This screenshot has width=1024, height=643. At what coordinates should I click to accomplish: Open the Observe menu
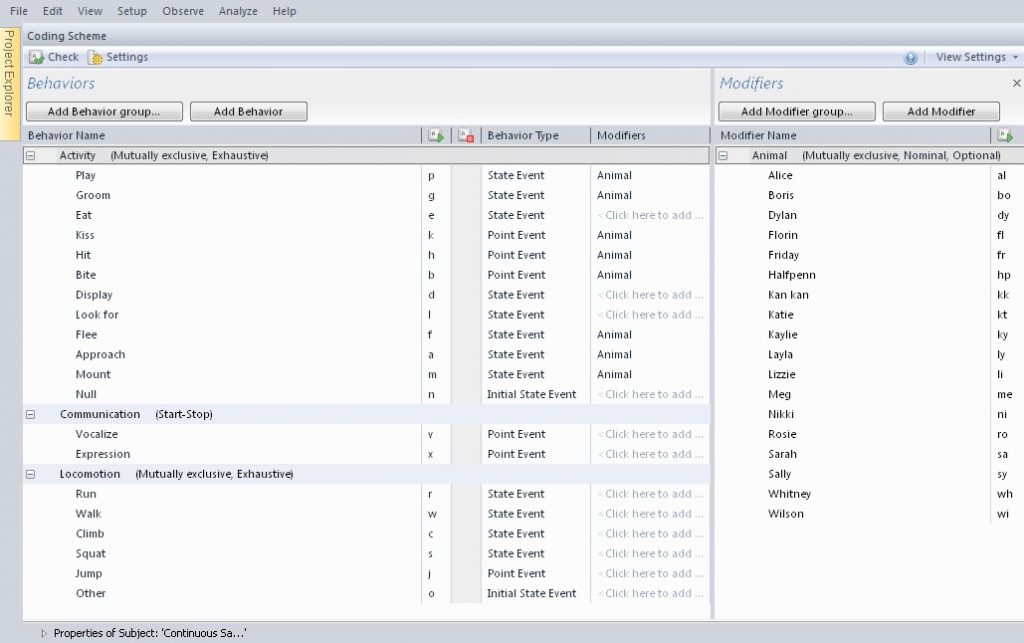click(x=182, y=11)
